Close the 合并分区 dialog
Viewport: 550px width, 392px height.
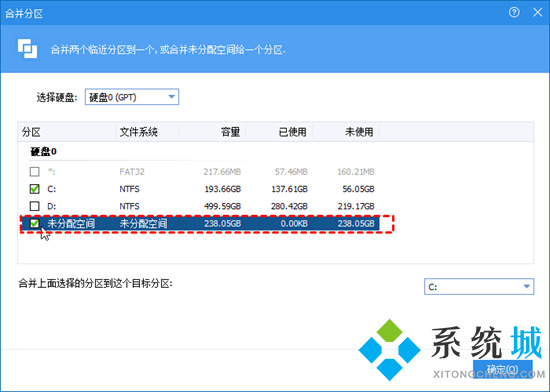click(537, 13)
